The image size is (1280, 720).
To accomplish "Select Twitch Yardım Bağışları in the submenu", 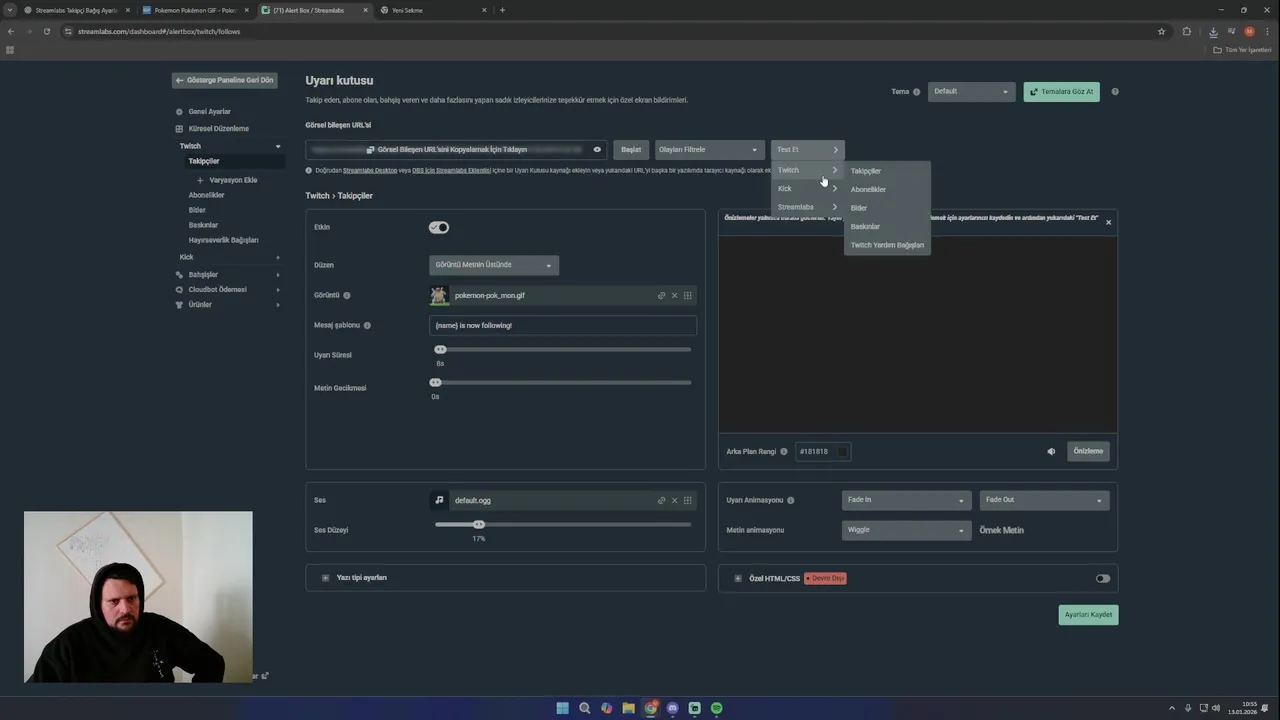I will coord(887,245).
